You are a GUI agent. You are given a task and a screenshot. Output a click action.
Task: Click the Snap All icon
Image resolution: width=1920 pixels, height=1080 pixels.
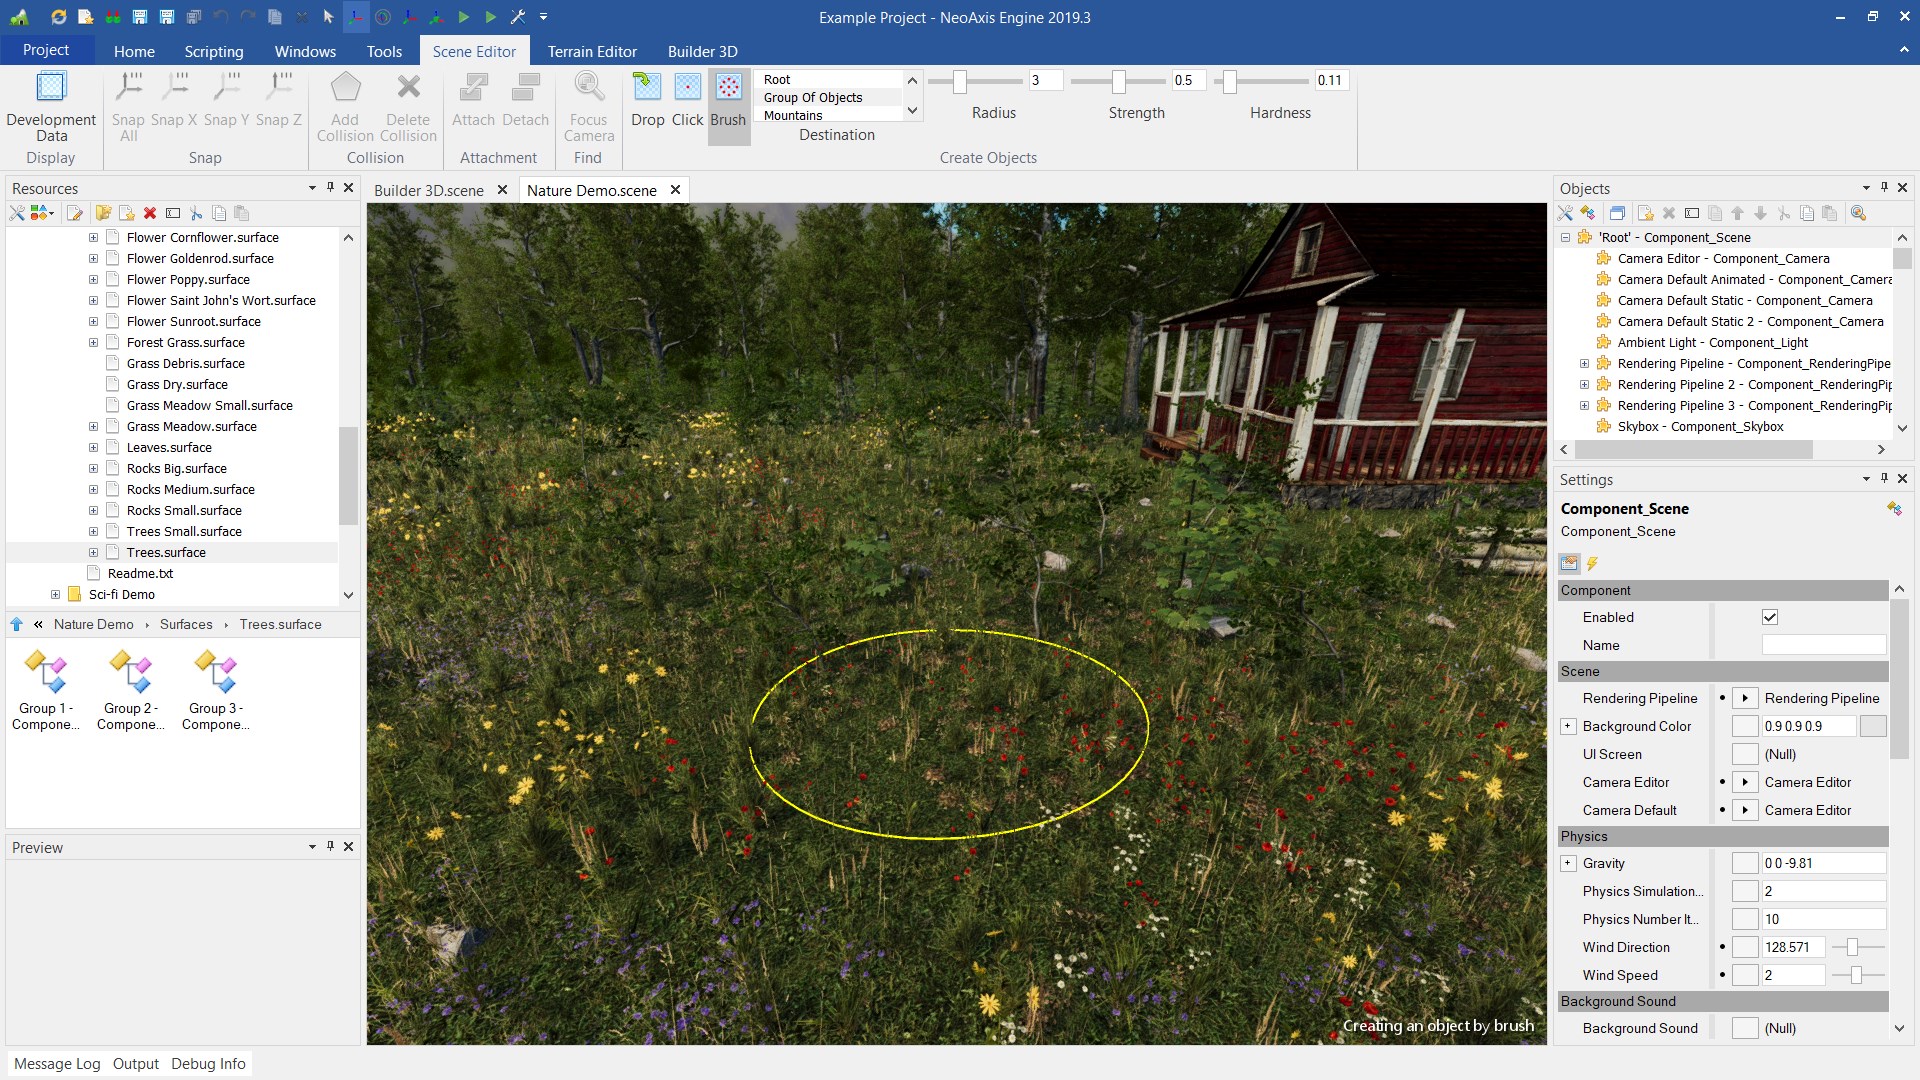(x=128, y=108)
